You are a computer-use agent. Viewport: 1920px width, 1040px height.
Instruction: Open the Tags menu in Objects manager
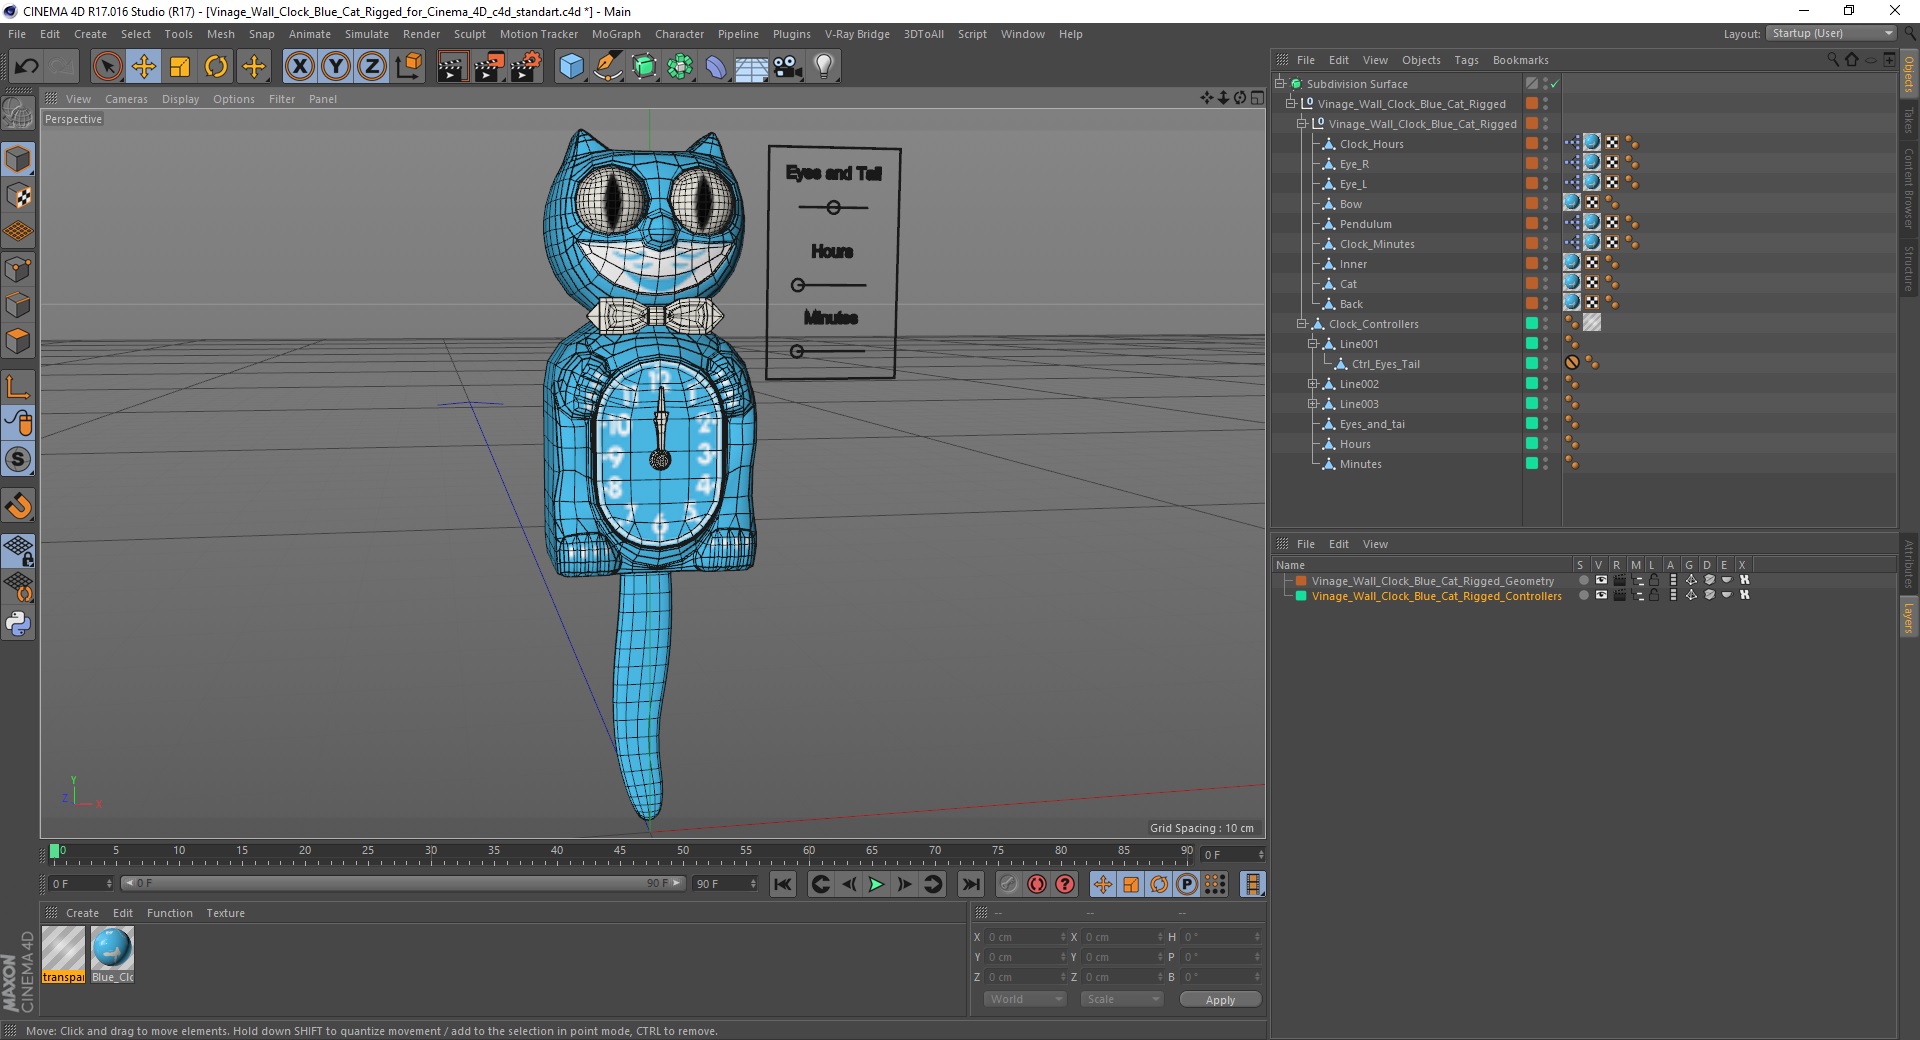[1466, 60]
